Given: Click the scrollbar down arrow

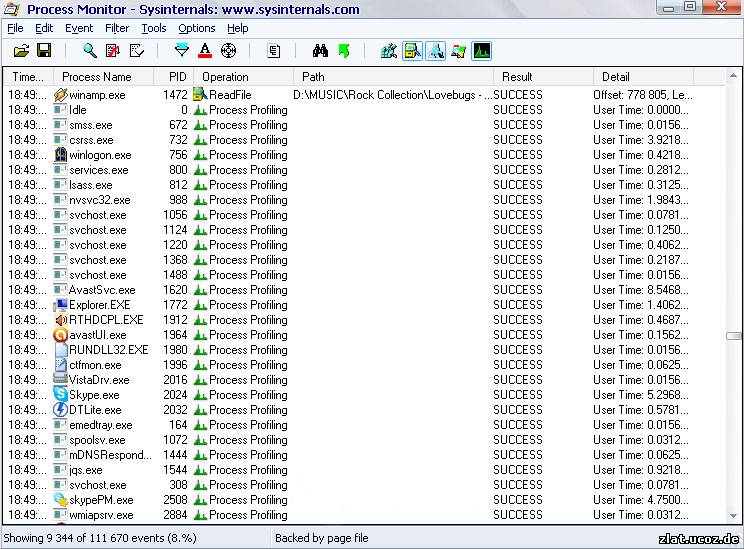Looking at the screenshot, I should click(x=733, y=515).
